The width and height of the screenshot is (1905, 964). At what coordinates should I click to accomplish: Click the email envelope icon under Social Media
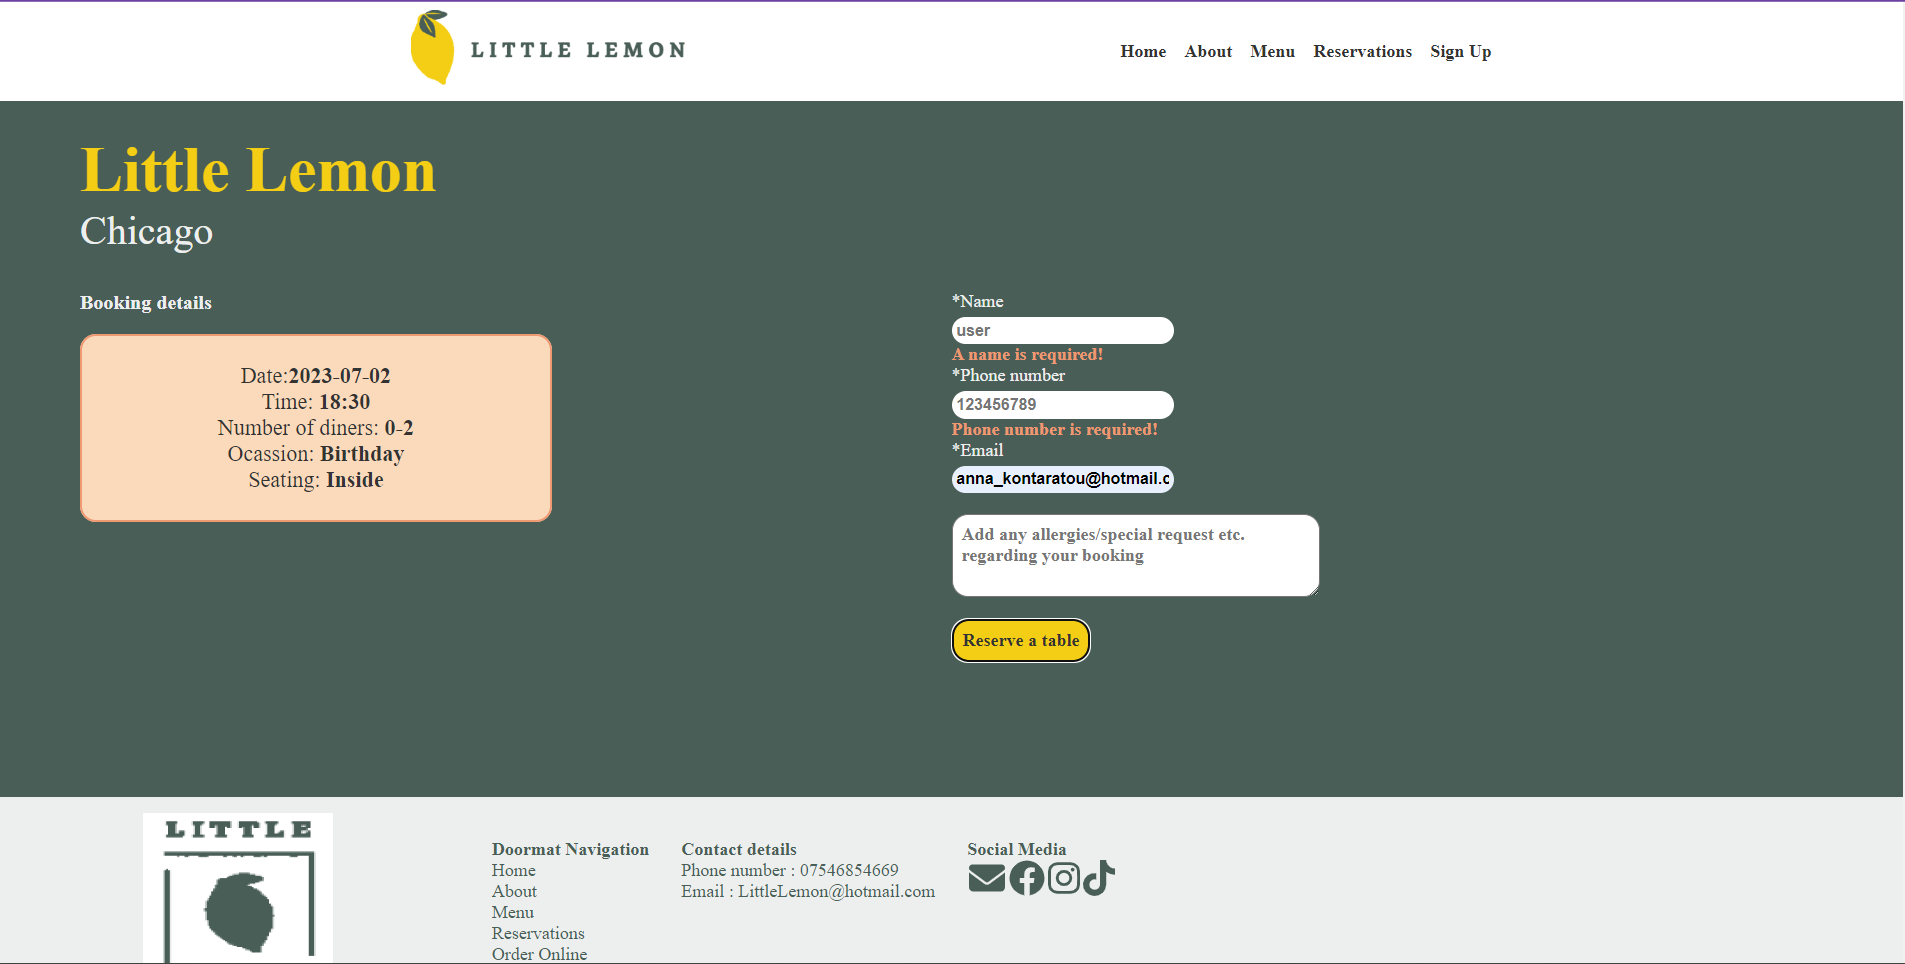click(x=986, y=877)
